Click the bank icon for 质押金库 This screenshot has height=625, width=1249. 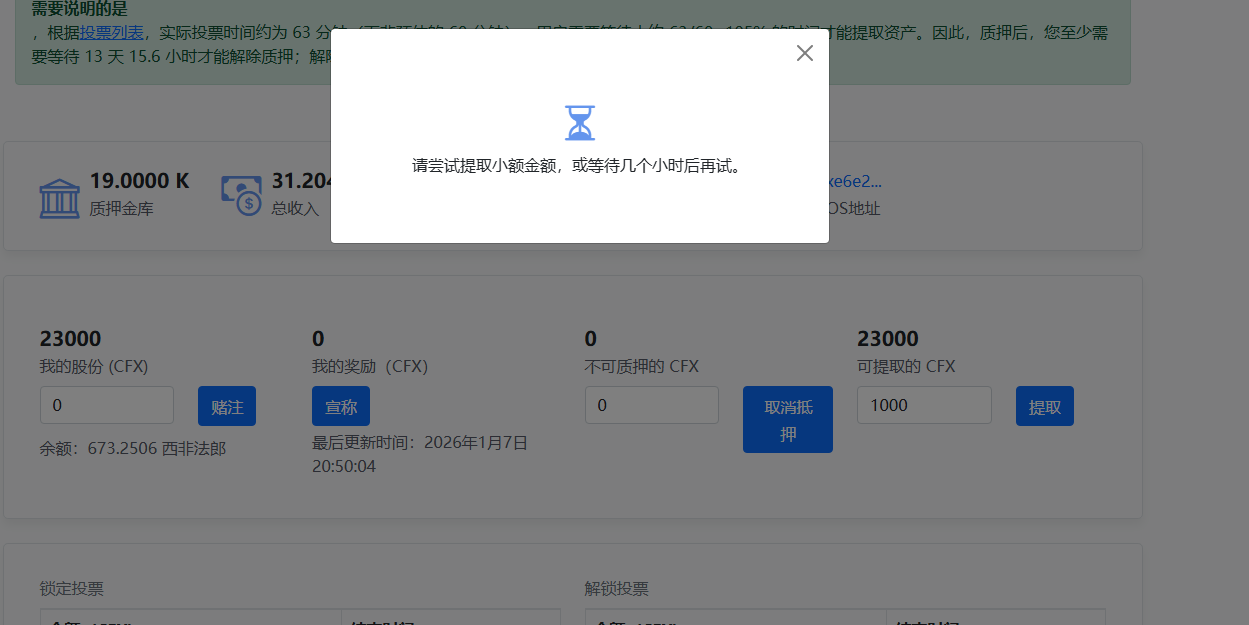click(x=59, y=198)
